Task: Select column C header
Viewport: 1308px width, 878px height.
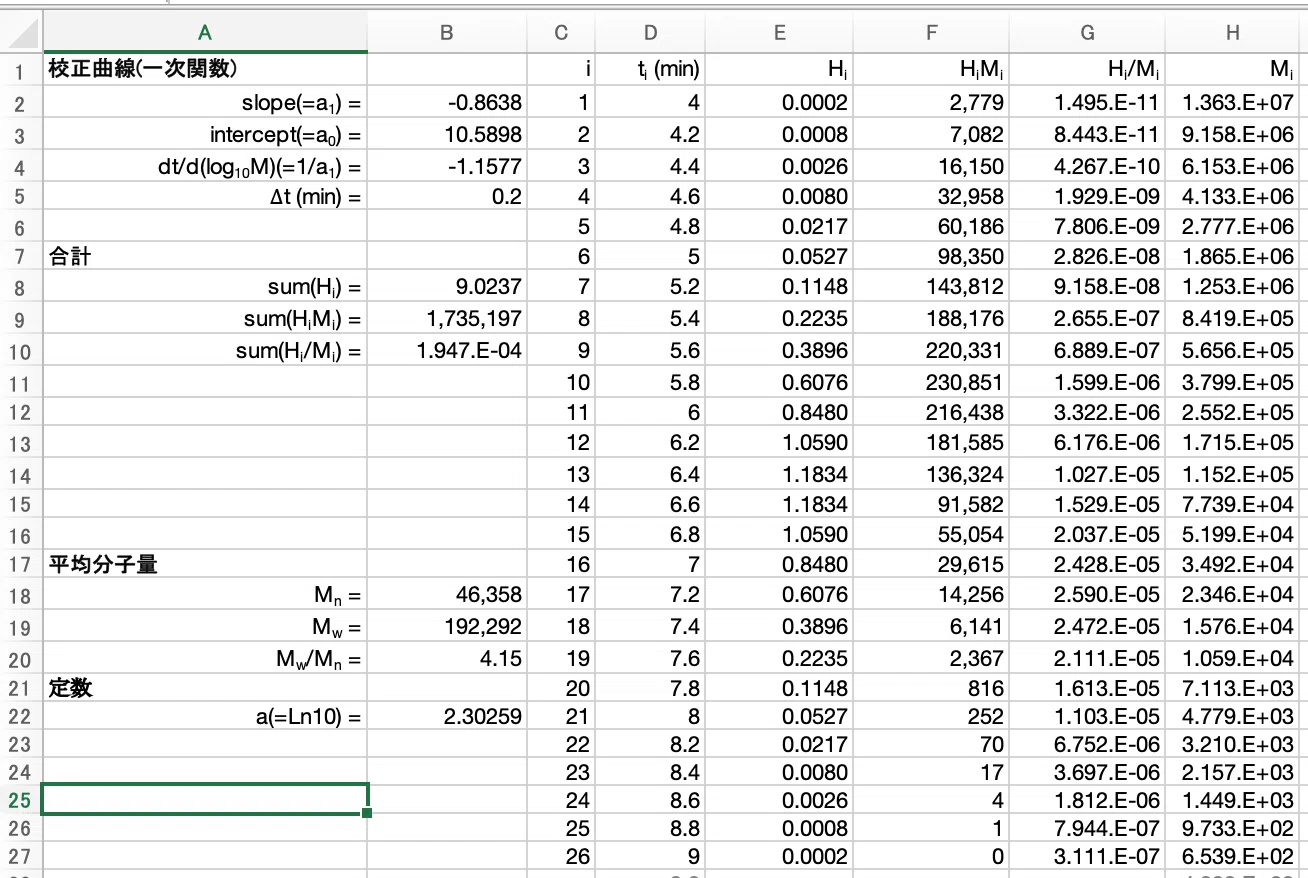Action: click(561, 33)
